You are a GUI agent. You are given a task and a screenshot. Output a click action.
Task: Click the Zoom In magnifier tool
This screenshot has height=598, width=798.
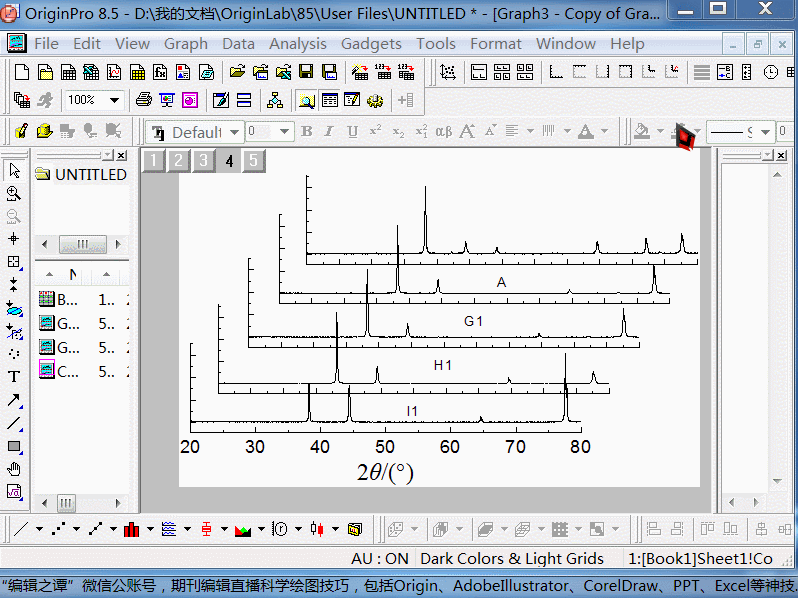tap(14, 193)
